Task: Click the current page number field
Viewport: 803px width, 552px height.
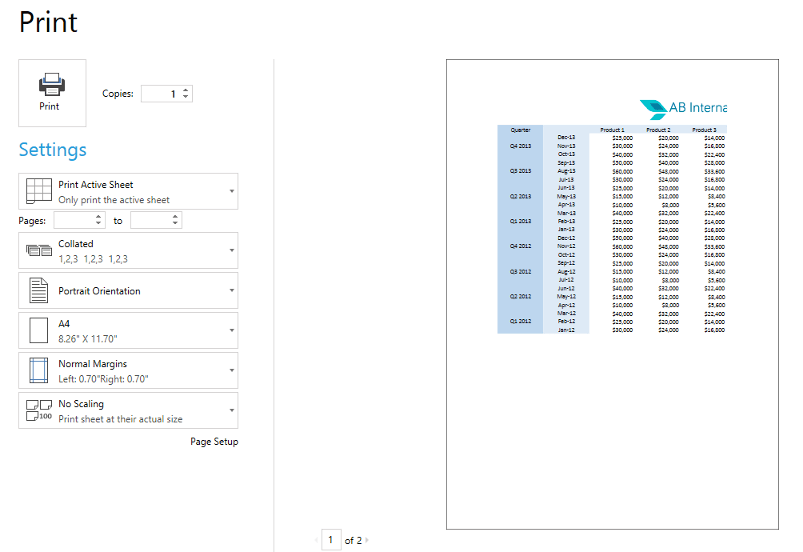Action: click(x=331, y=540)
